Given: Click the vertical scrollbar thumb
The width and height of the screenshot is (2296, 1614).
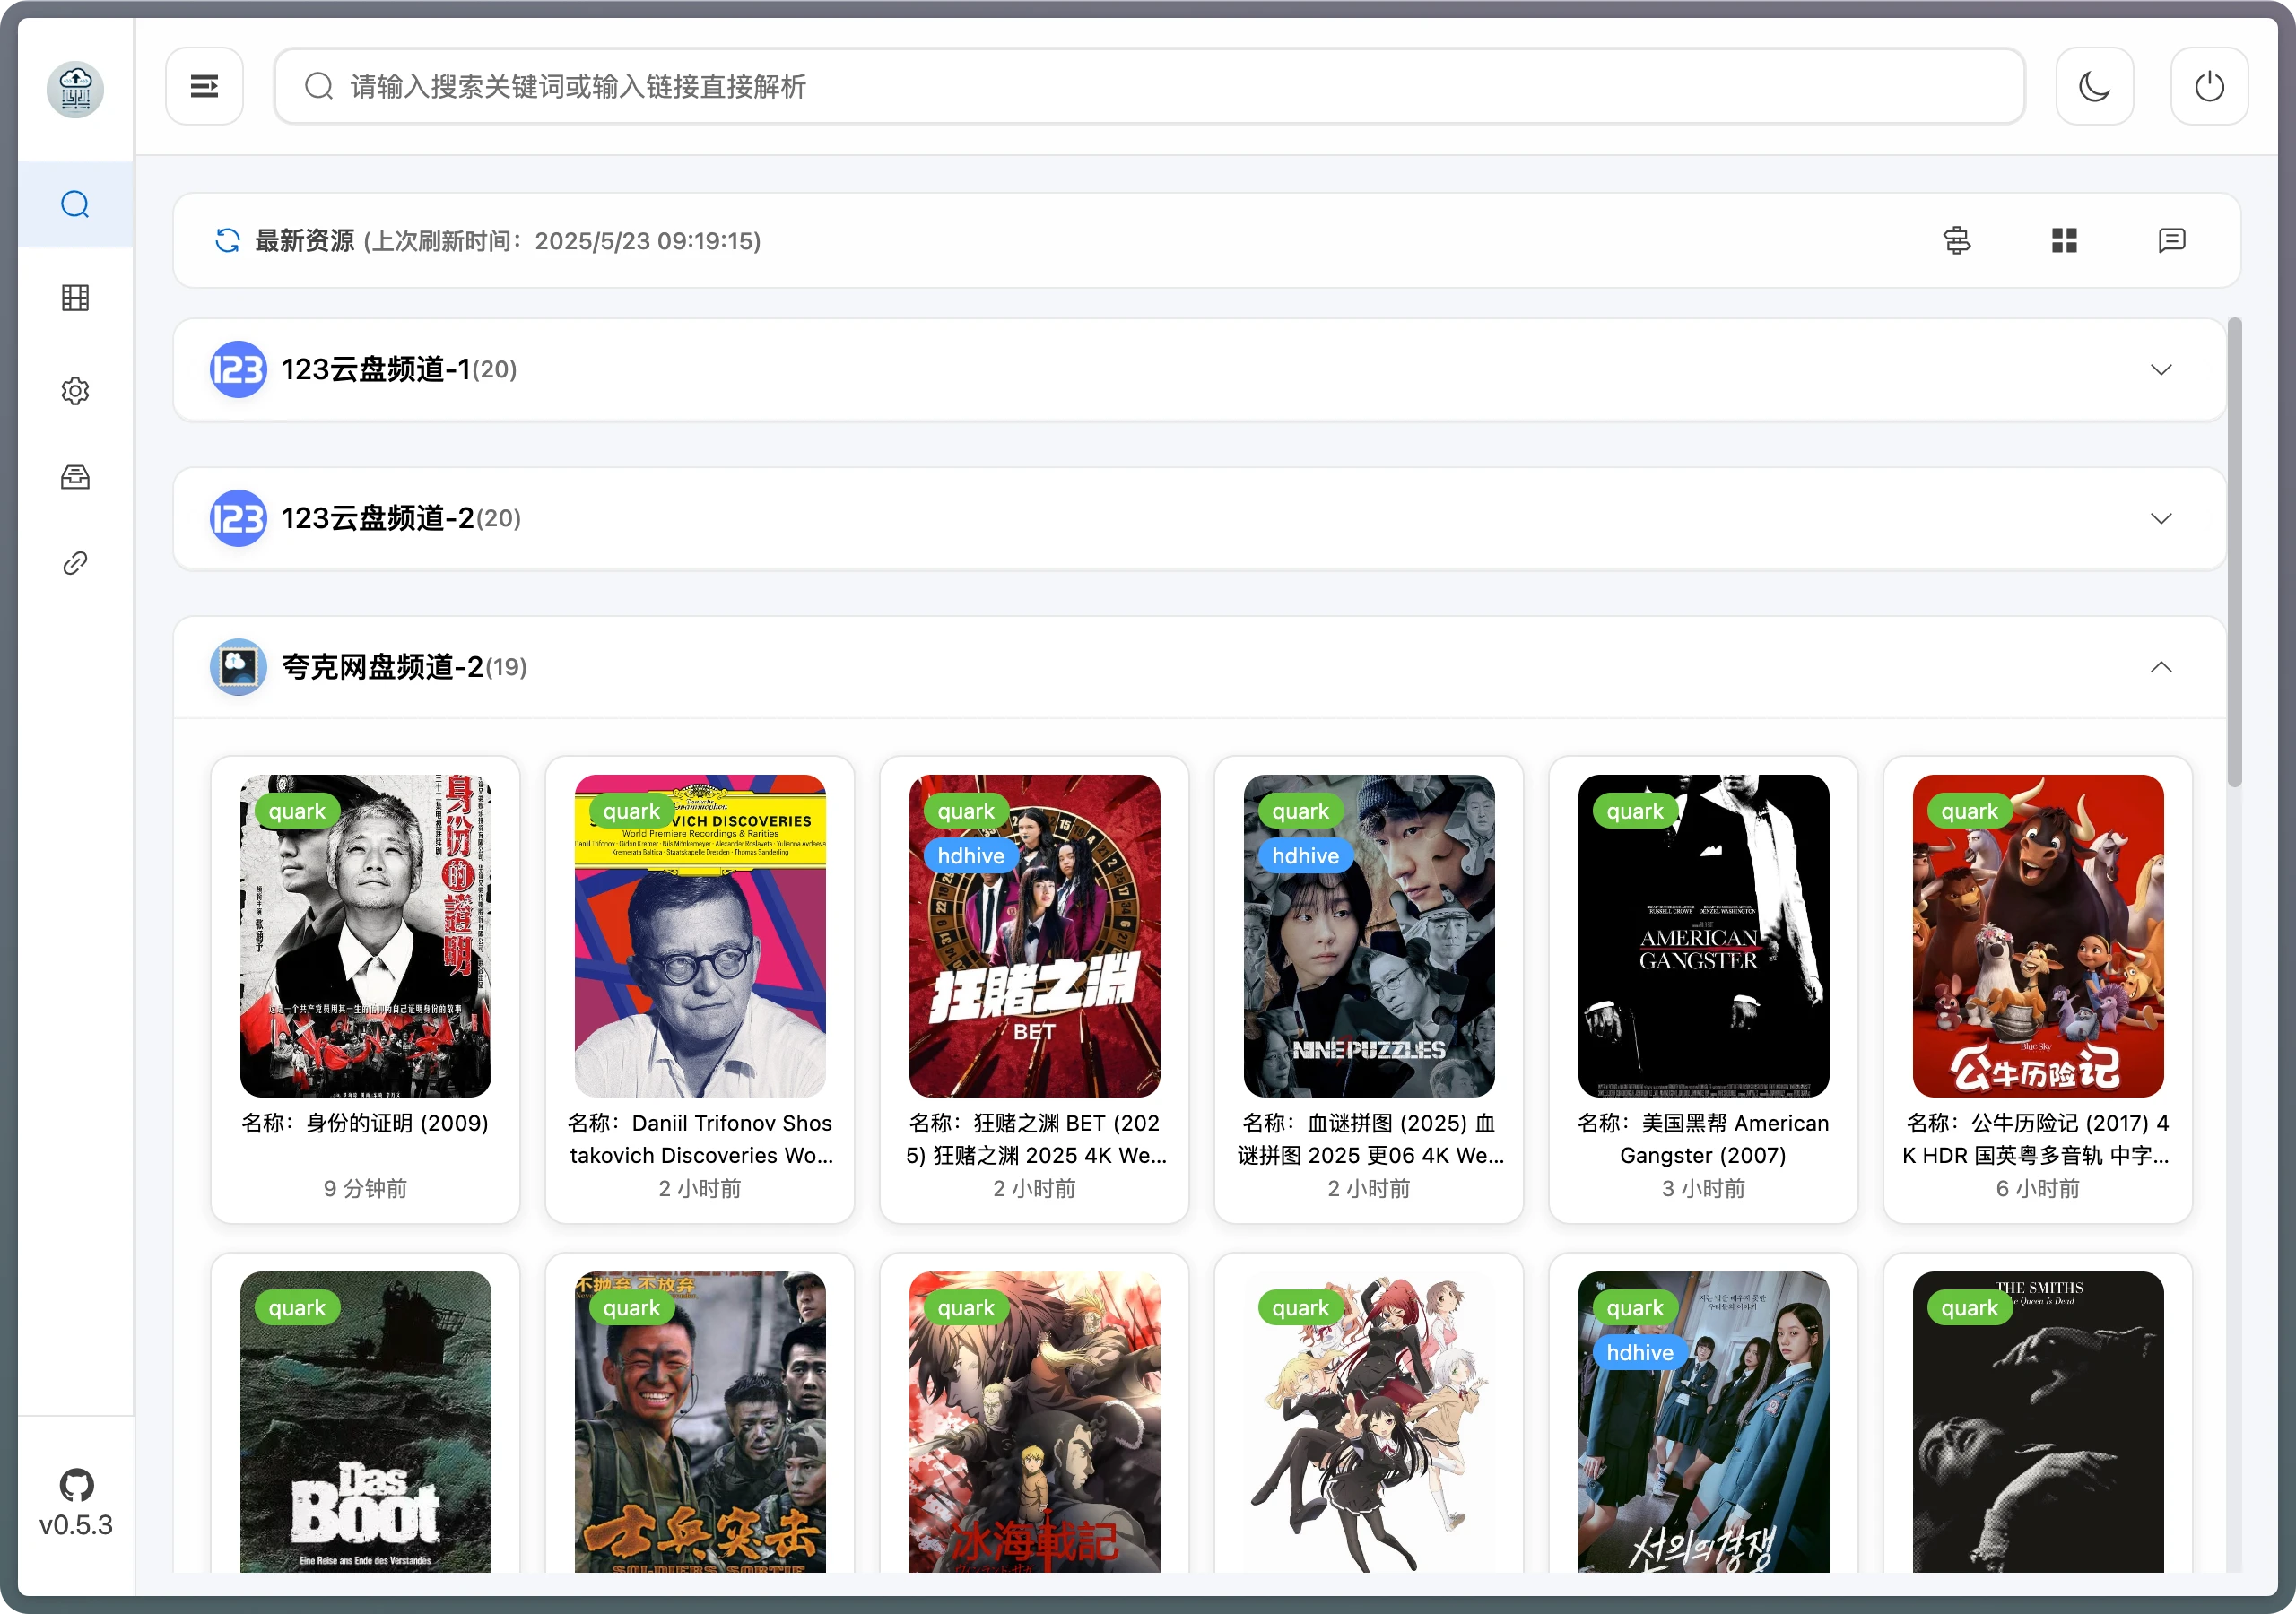Looking at the screenshot, I should point(2234,552).
